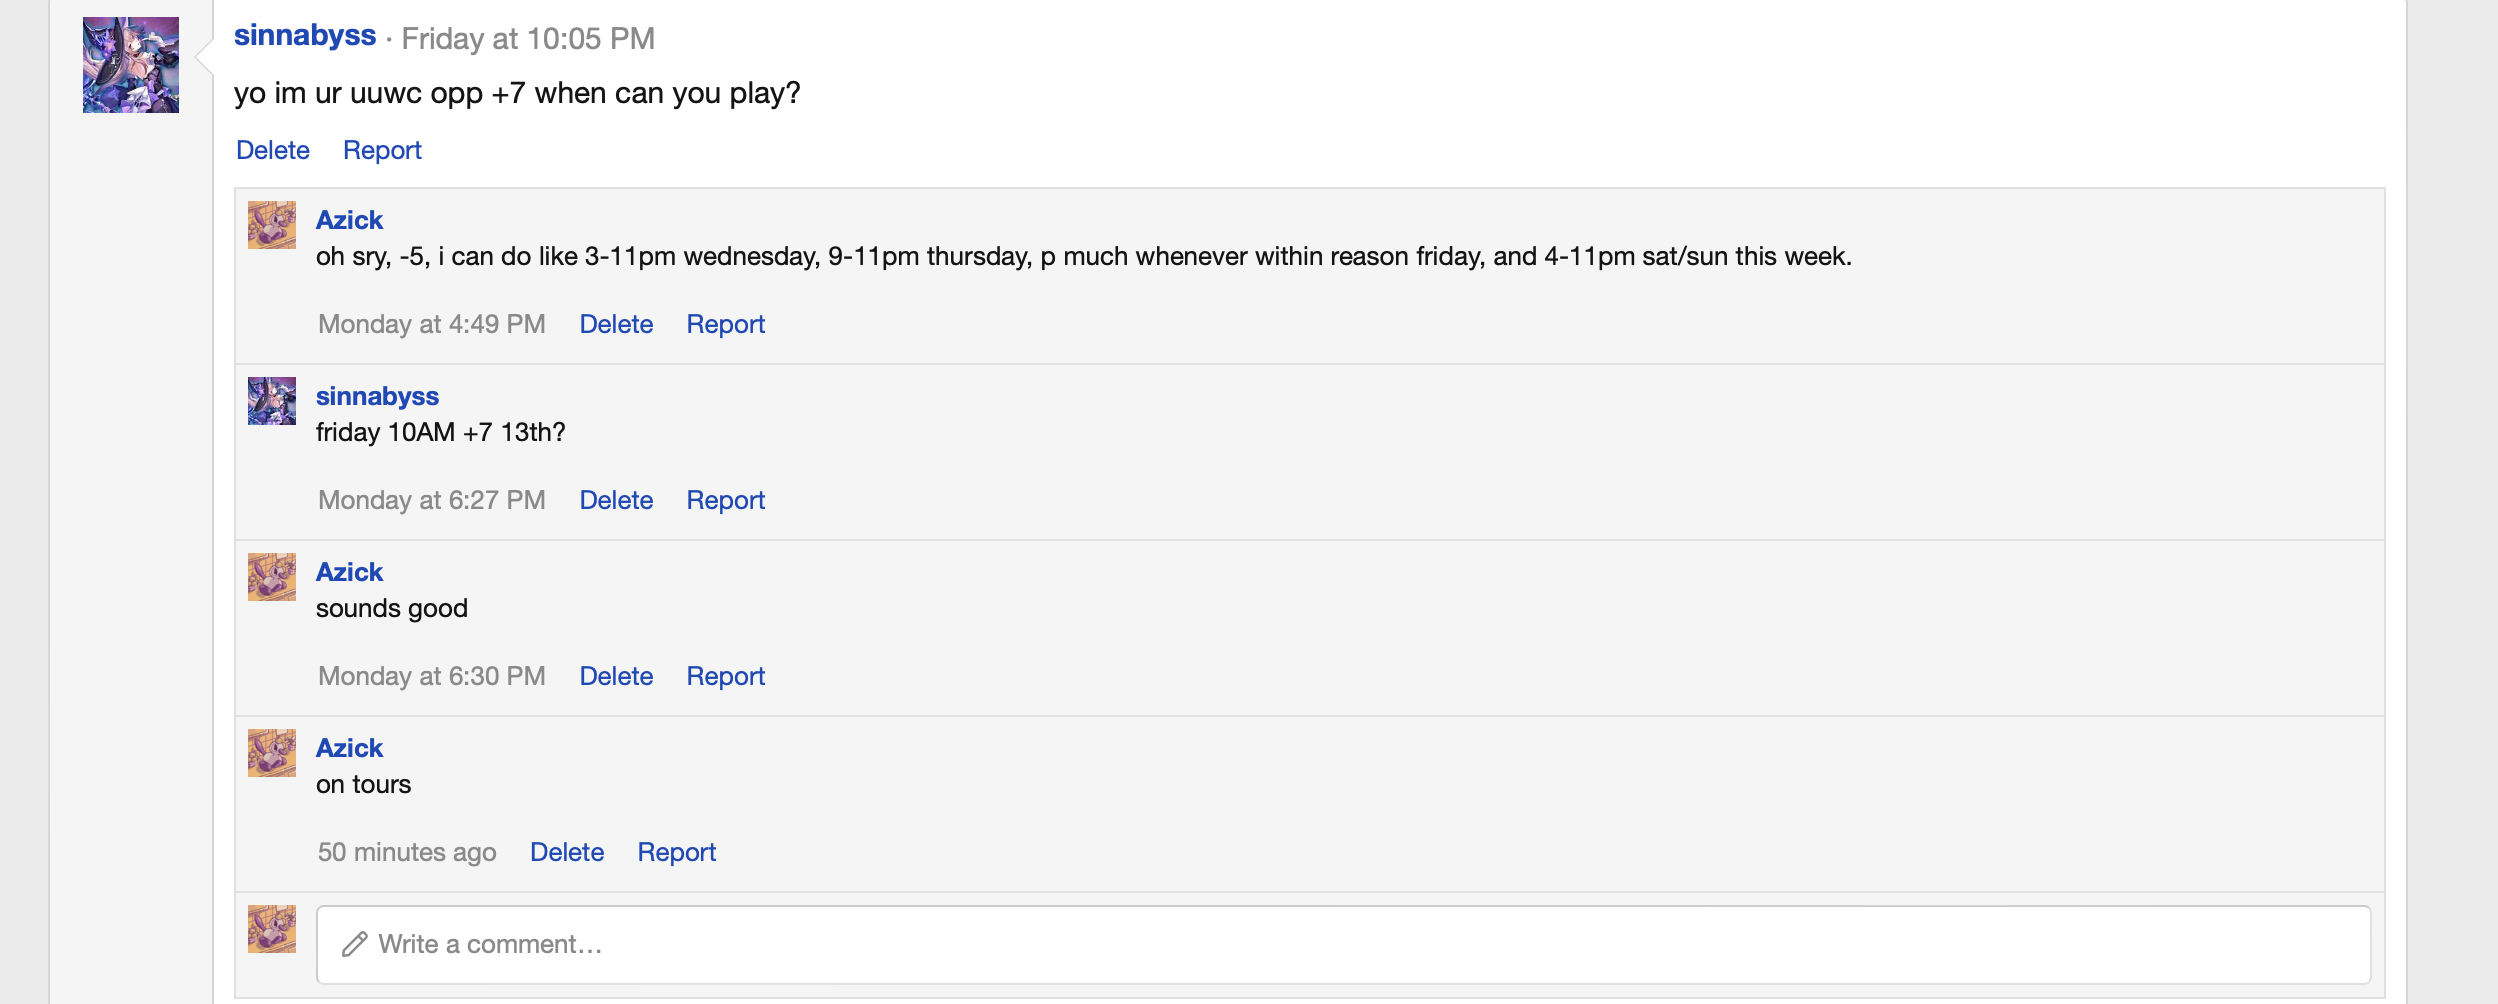Click Azick's avatar beside 'sounds good'
The height and width of the screenshot is (1004, 2498).
272,577
